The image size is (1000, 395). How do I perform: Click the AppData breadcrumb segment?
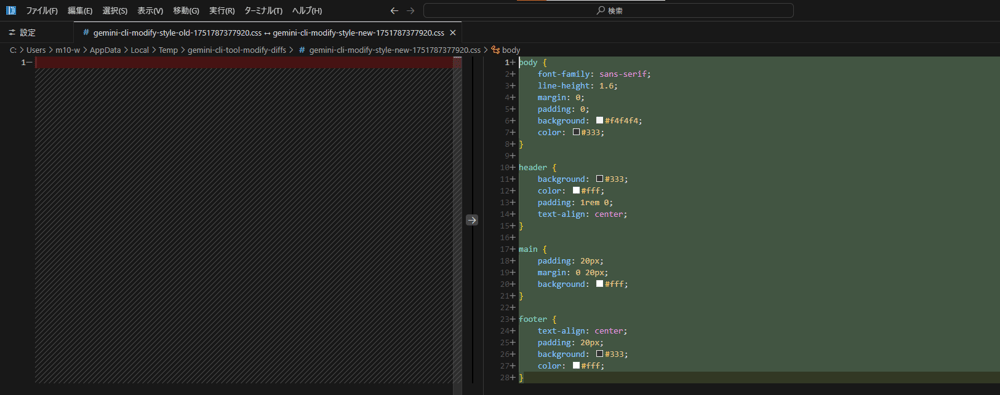tap(105, 50)
